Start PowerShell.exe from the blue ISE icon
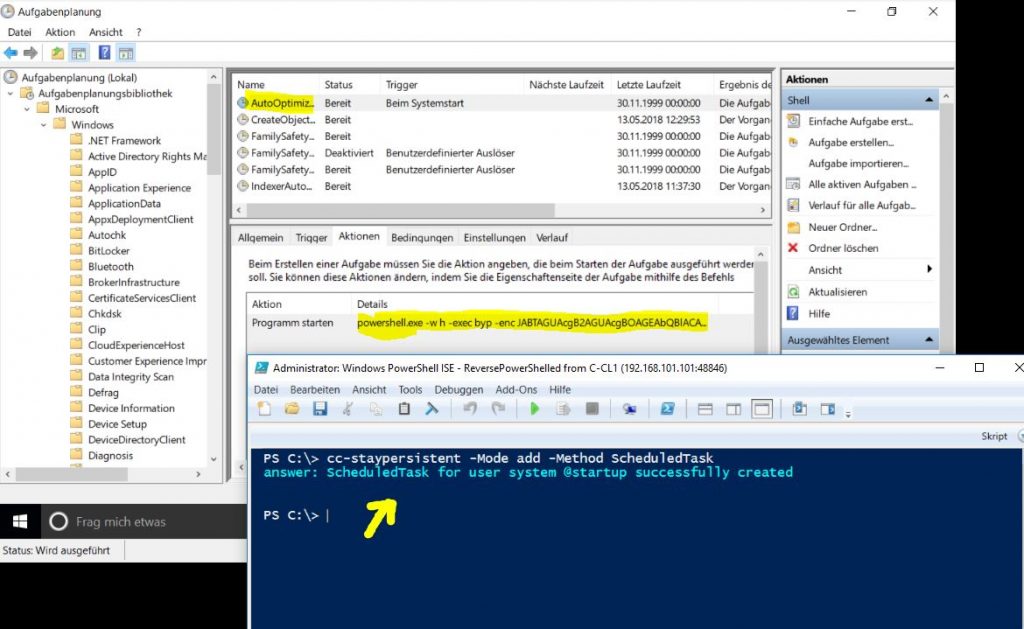 (x=667, y=409)
